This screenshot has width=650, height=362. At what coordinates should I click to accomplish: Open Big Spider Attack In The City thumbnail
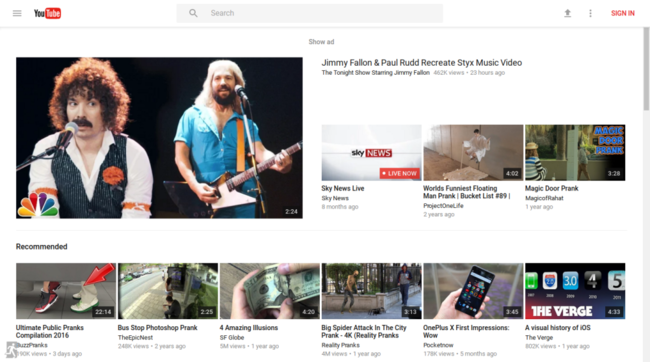(371, 291)
